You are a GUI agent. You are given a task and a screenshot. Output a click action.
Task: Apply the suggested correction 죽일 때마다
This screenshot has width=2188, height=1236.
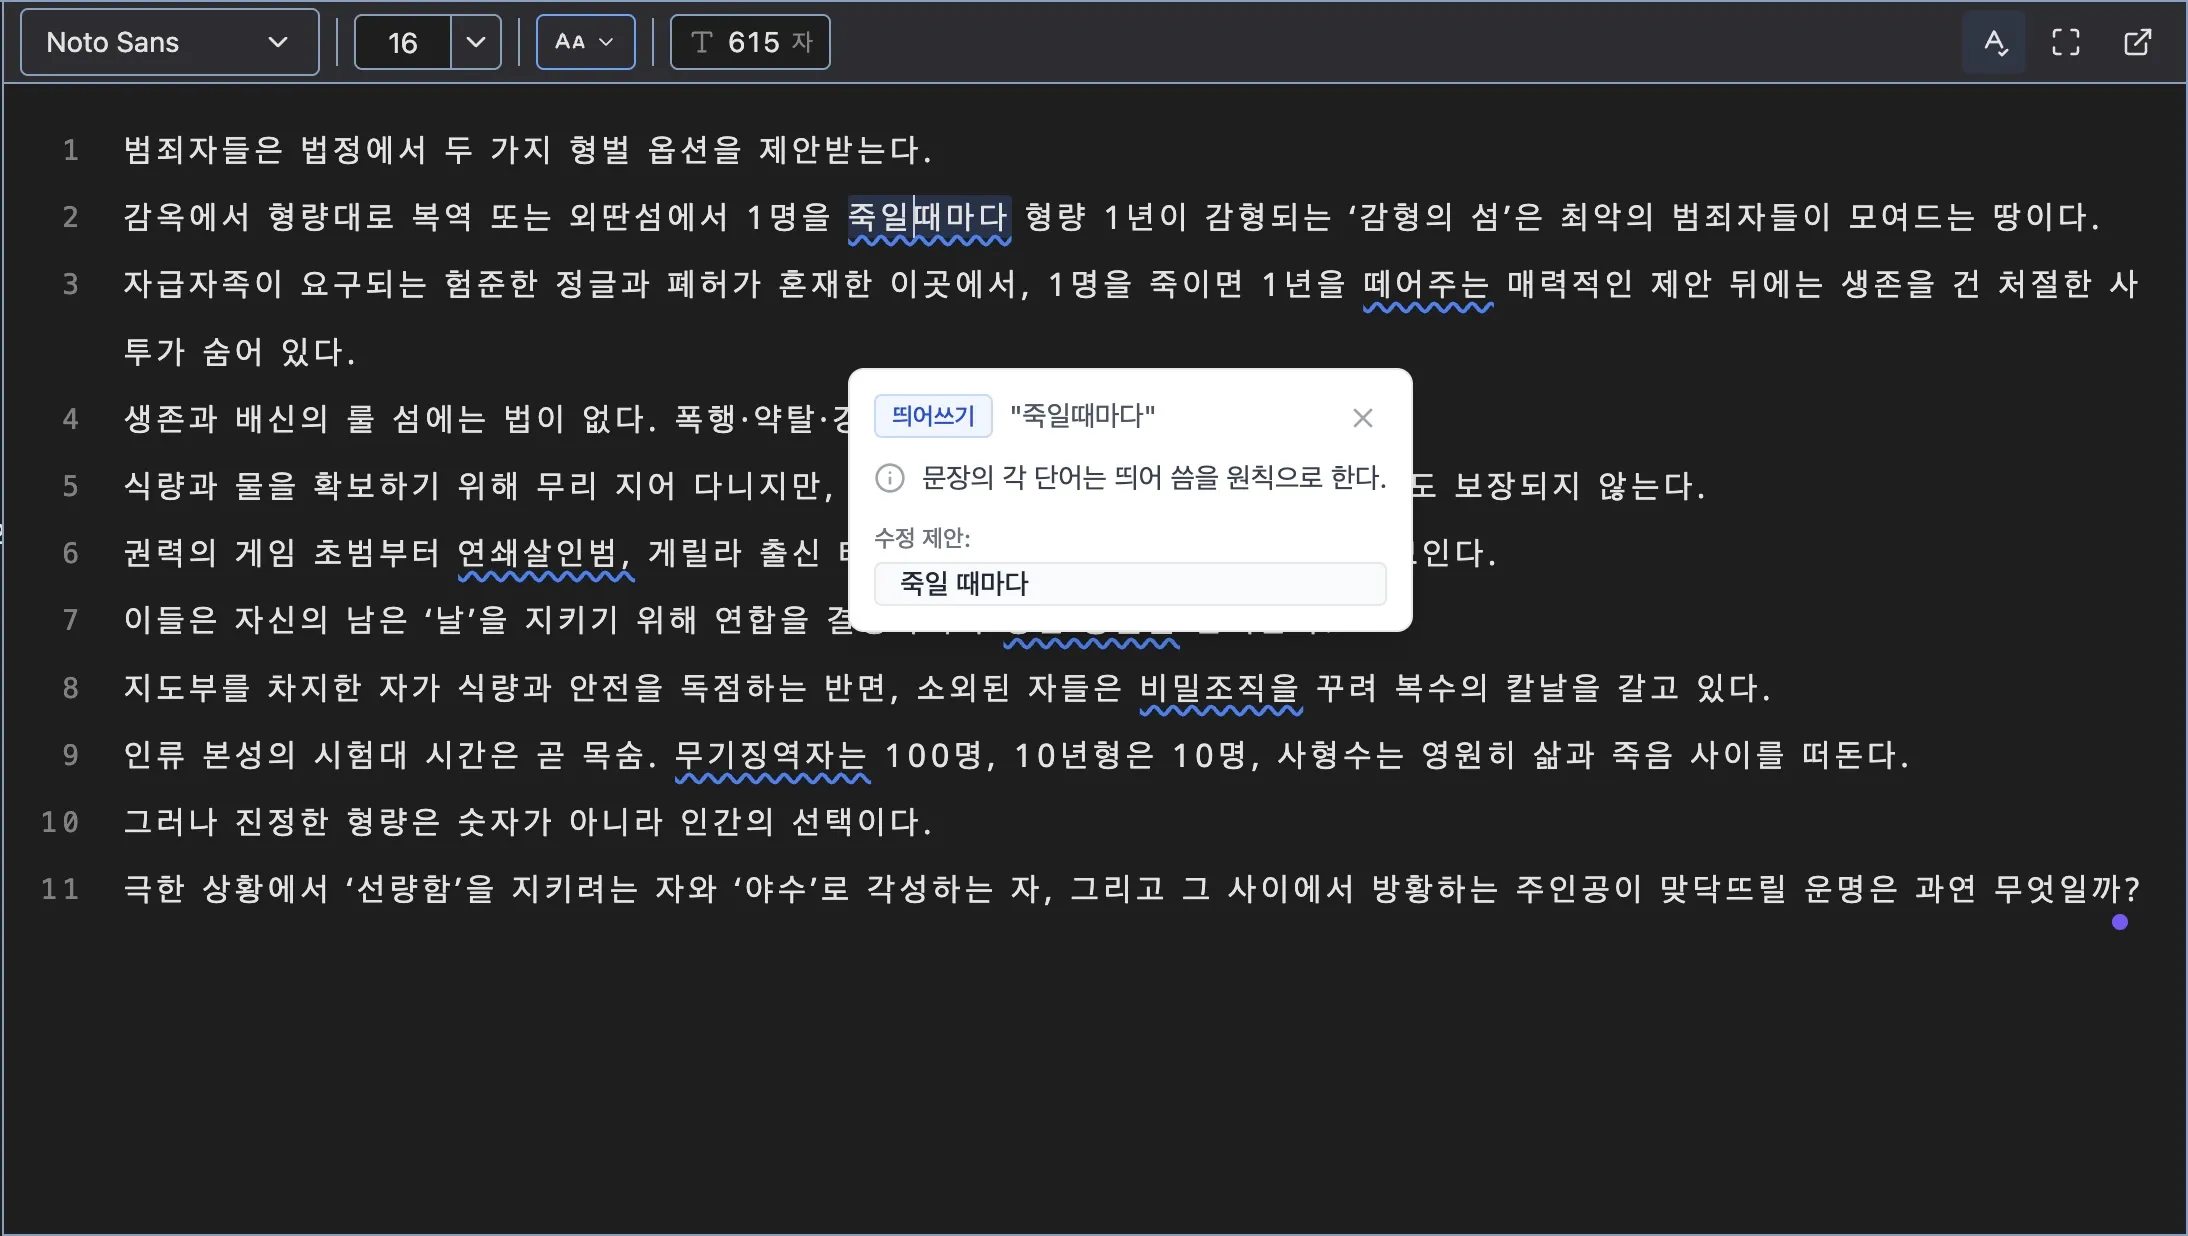(1129, 583)
